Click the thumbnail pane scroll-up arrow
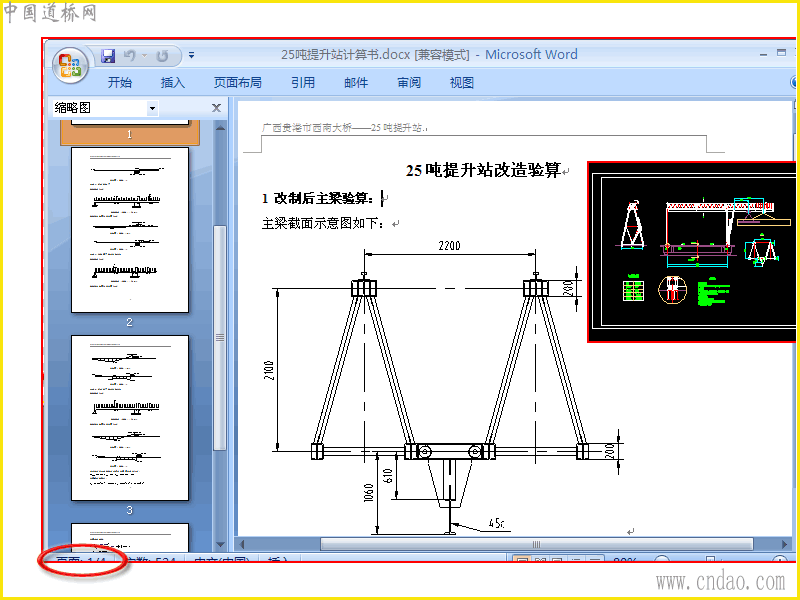800x600 pixels. click(220, 128)
